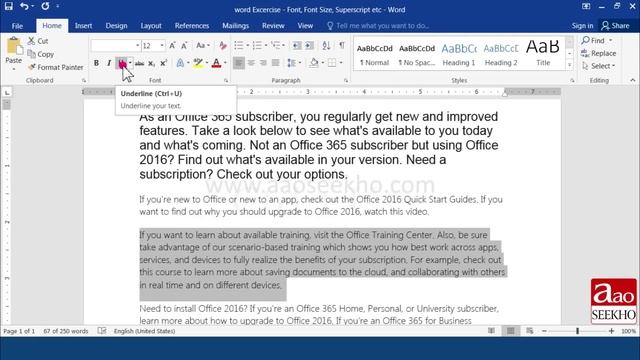Apply the yellow text highlight color

coord(198,63)
